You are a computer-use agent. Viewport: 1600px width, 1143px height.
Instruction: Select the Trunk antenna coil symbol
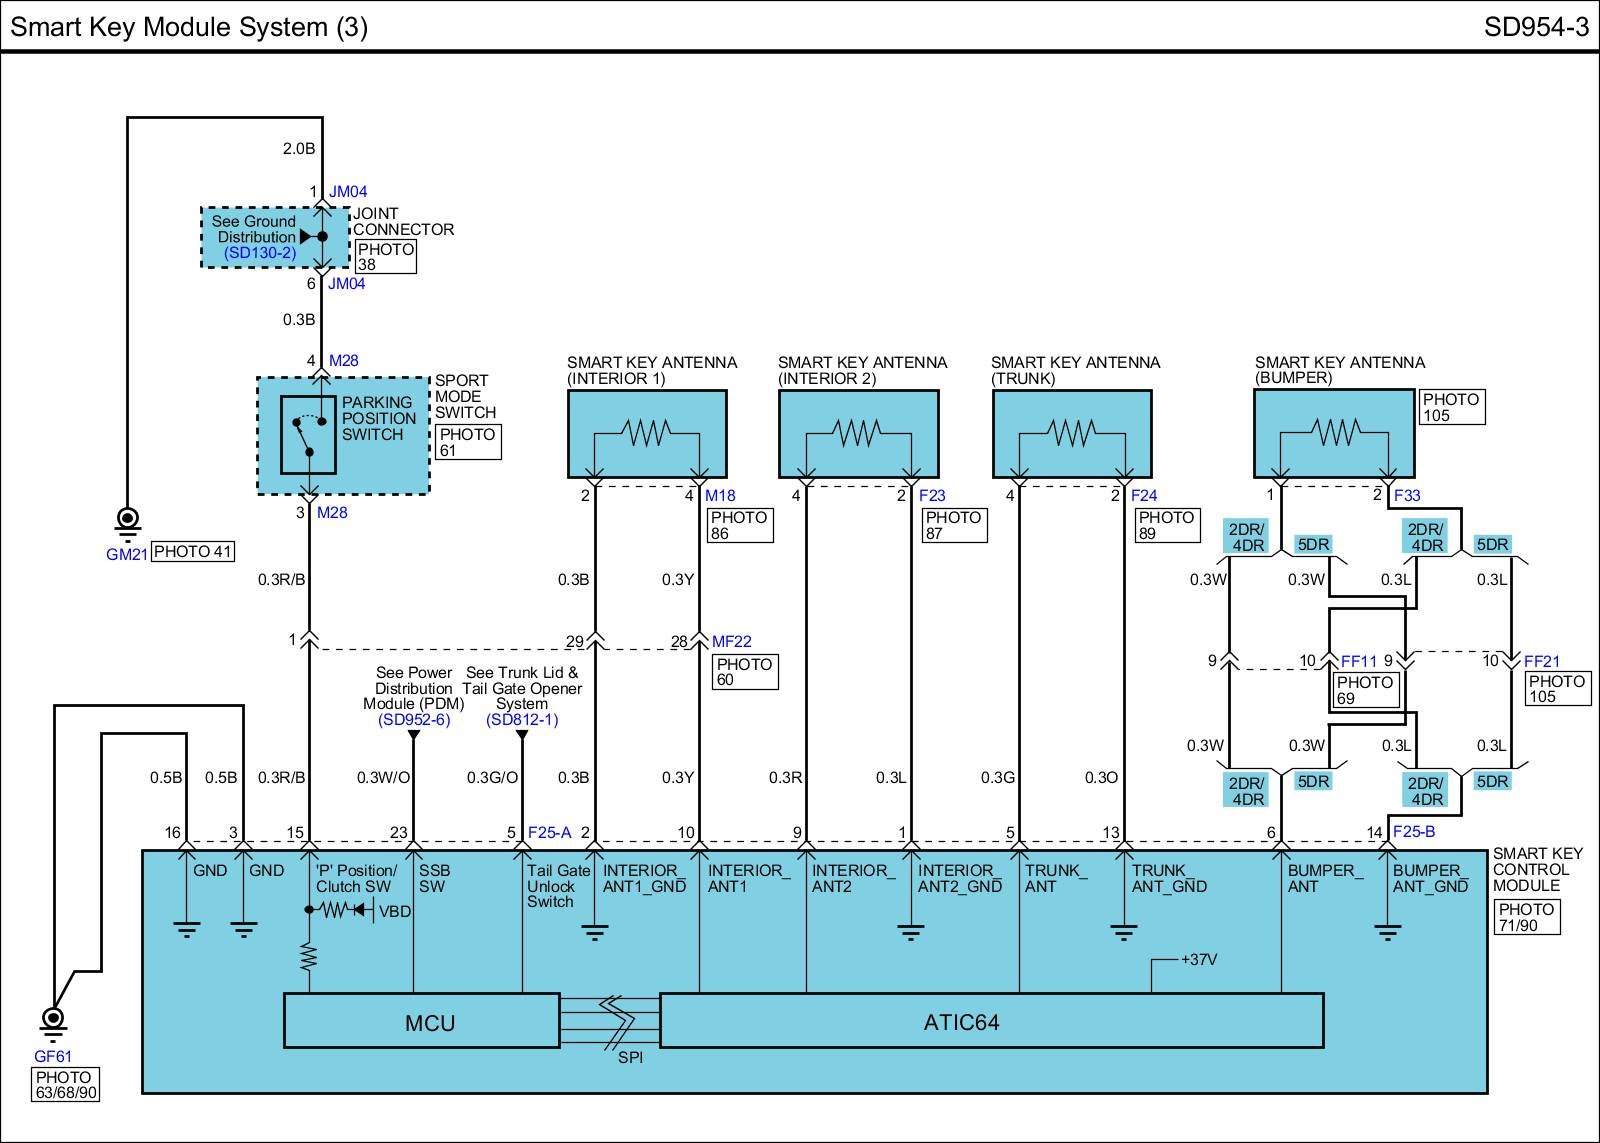(x=1071, y=433)
